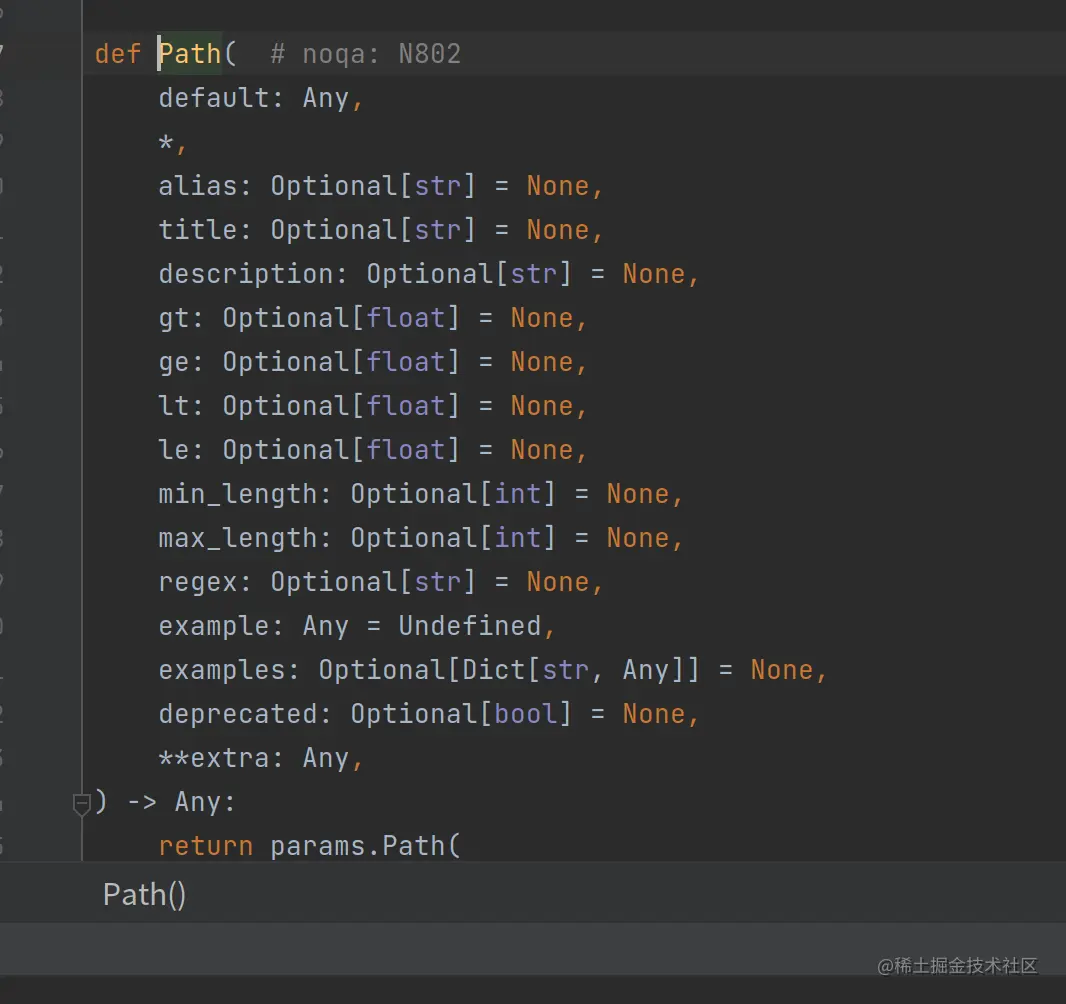Click the 'ge' parameter name
This screenshot has height=1004, width=1066.
click(174, 362)
